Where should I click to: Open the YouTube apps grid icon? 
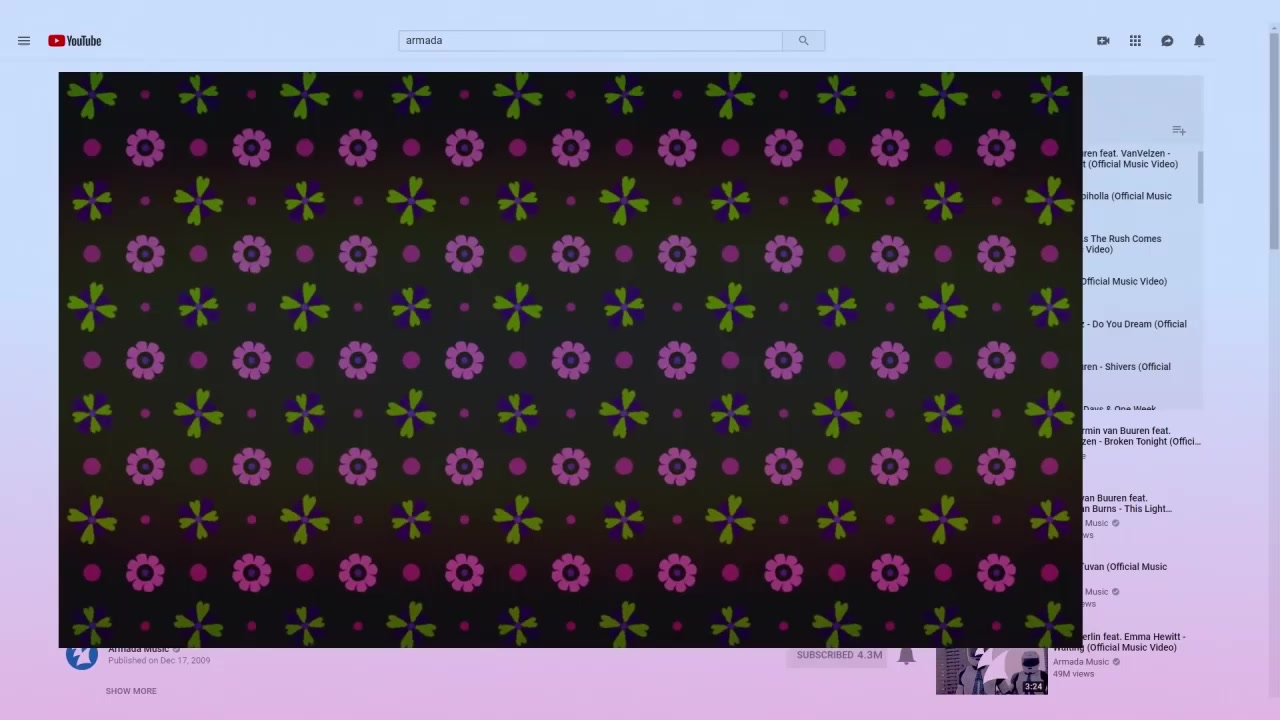1135,41
